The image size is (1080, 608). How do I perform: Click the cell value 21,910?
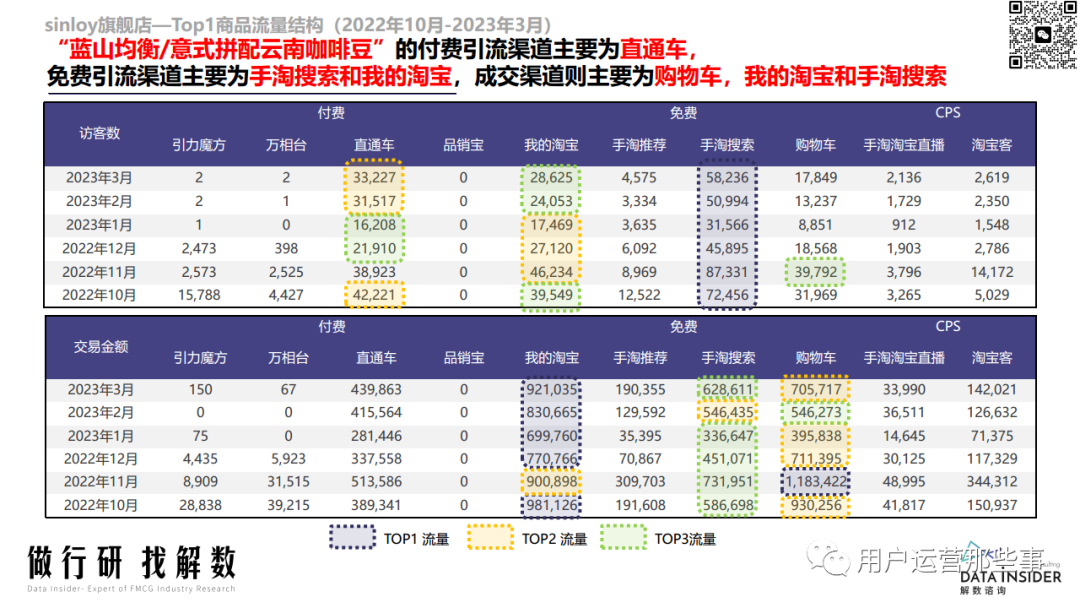(x=374, y=249)
